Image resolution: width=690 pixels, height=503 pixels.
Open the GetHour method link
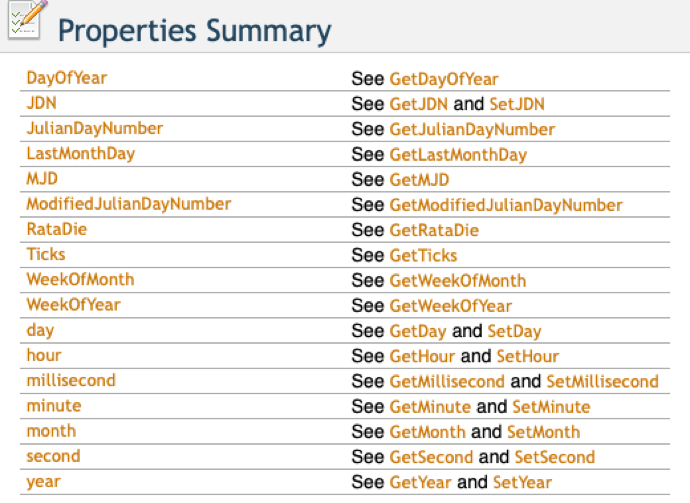coord(421,356)
